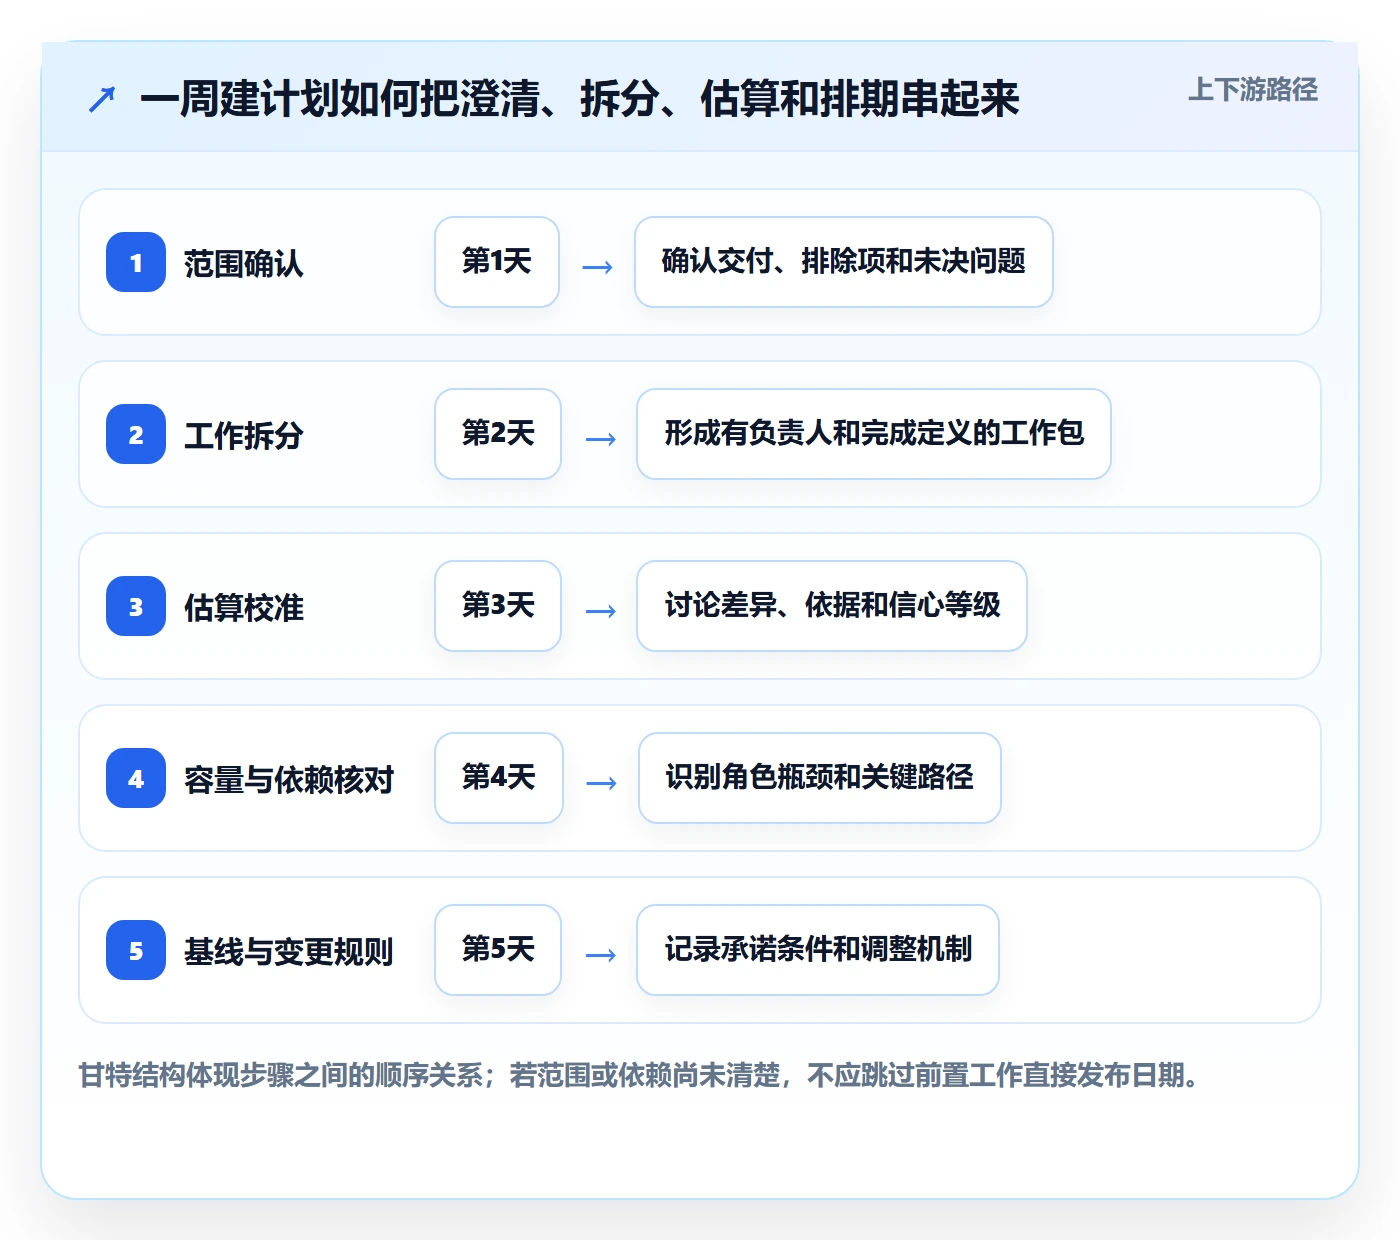Screen dimensions: 1400x1240
Task: Click the number 3 step badge
Action: [136, 606]
